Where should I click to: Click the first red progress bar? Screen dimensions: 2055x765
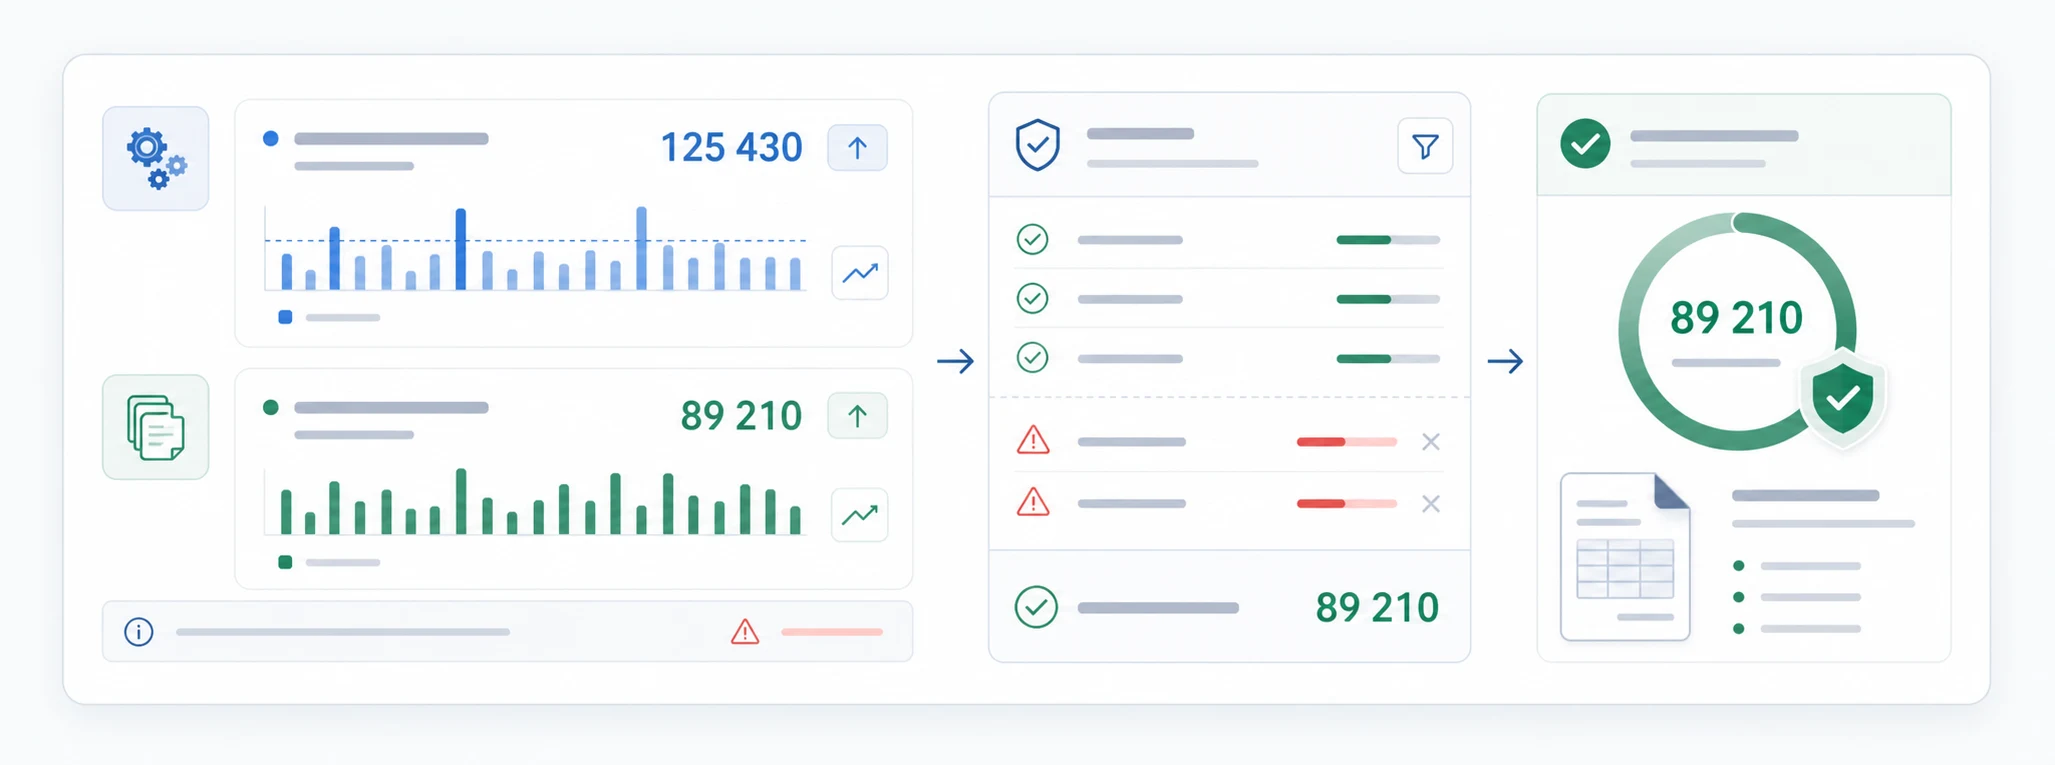tap(1347, 442)
